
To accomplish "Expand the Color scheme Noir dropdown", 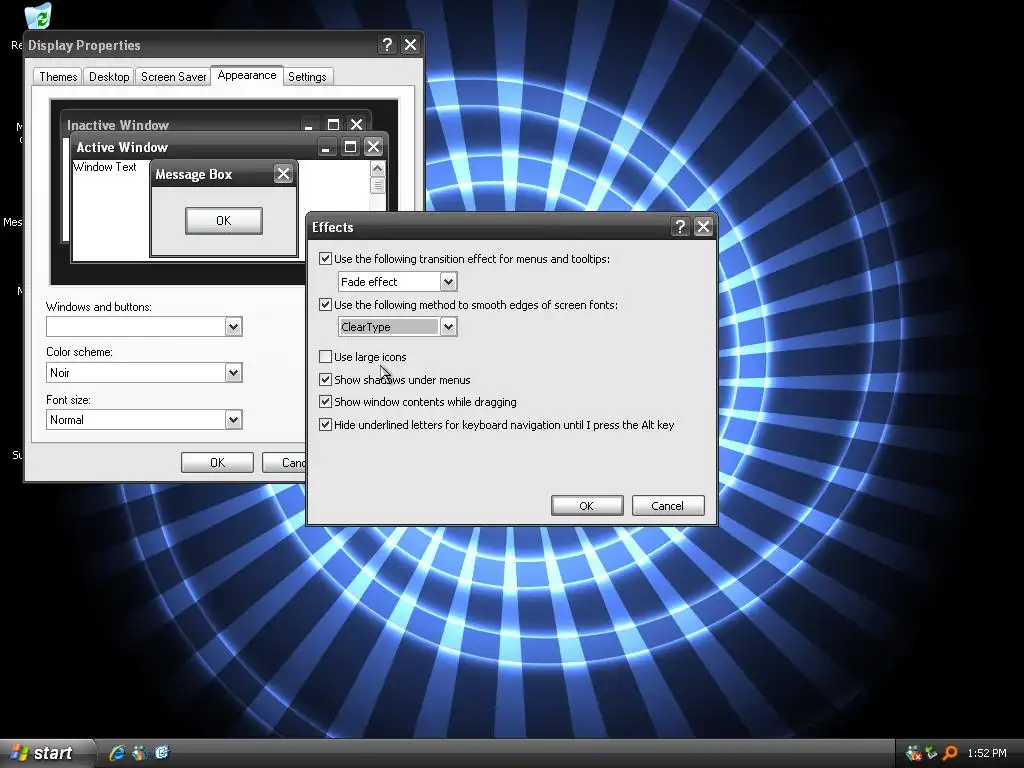I will click(233, 373).
